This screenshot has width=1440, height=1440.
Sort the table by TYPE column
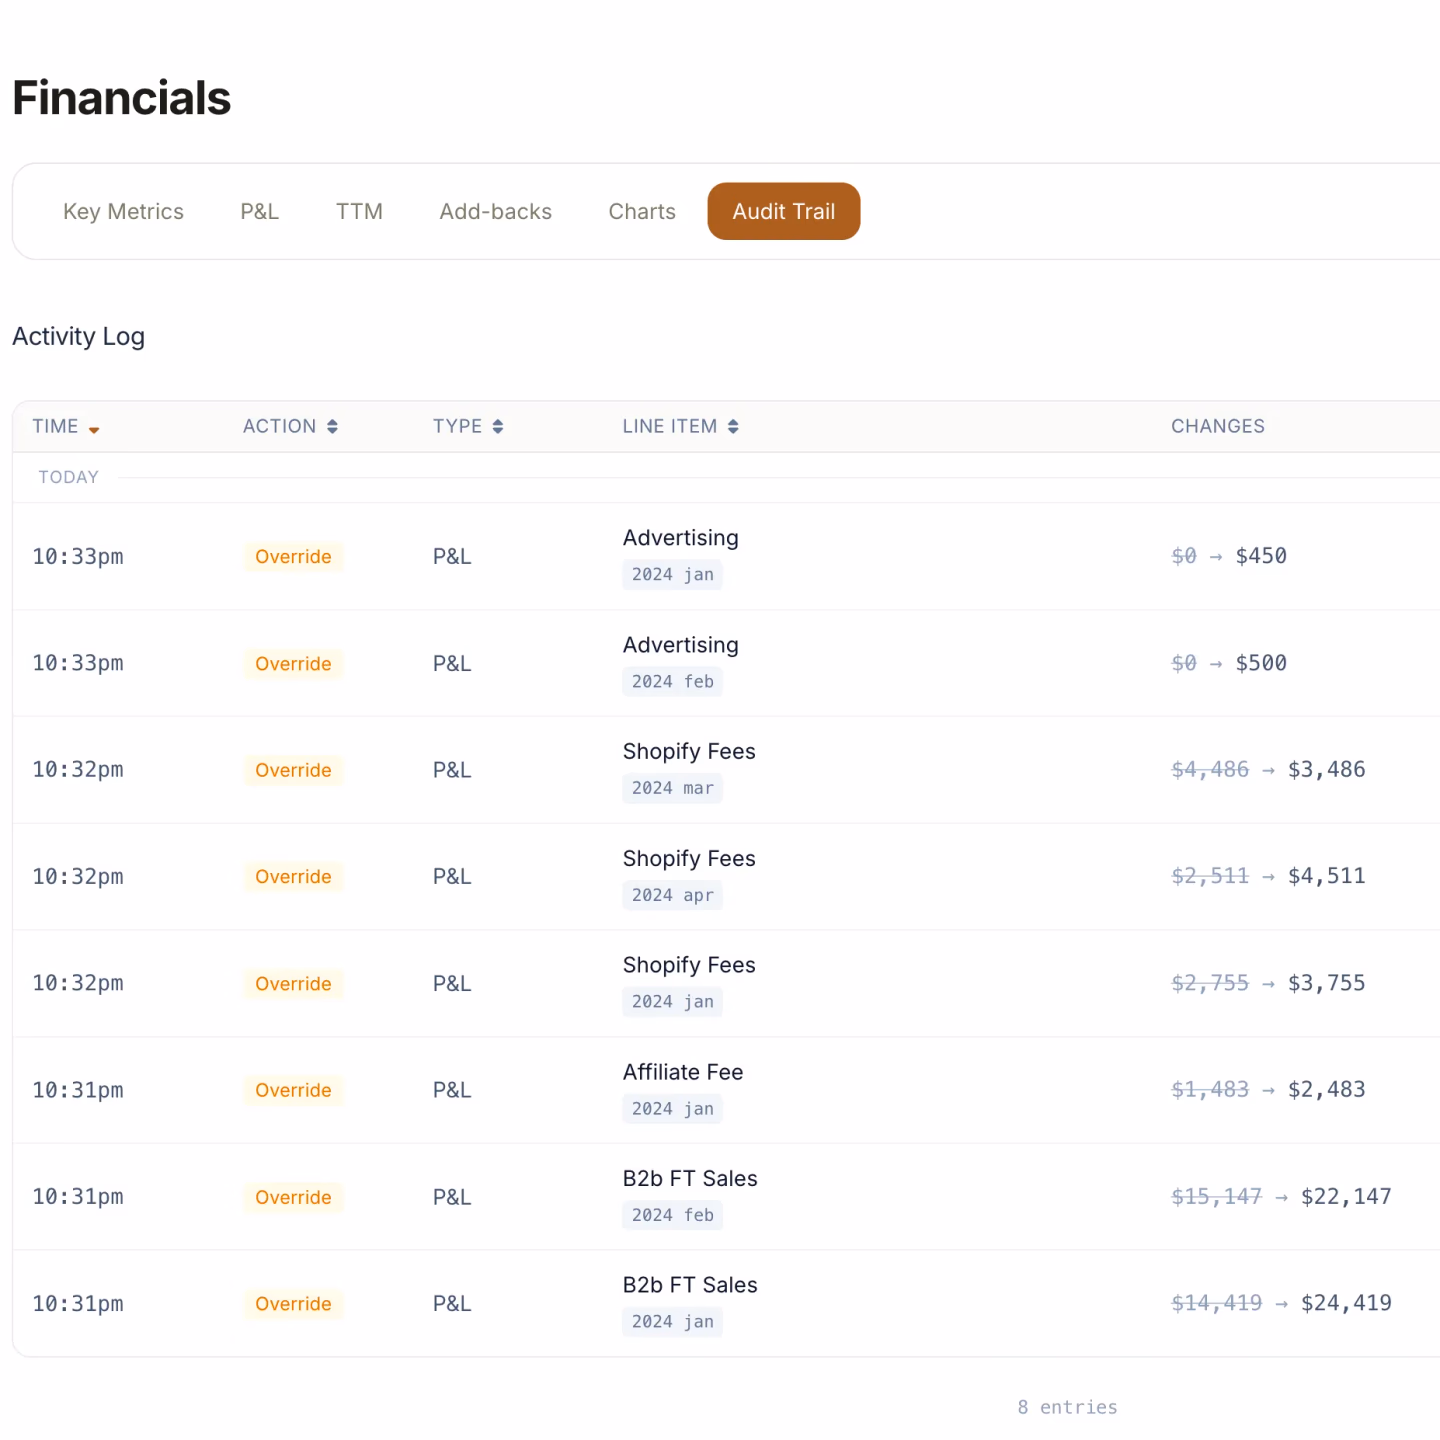click(x=467, y=426)
